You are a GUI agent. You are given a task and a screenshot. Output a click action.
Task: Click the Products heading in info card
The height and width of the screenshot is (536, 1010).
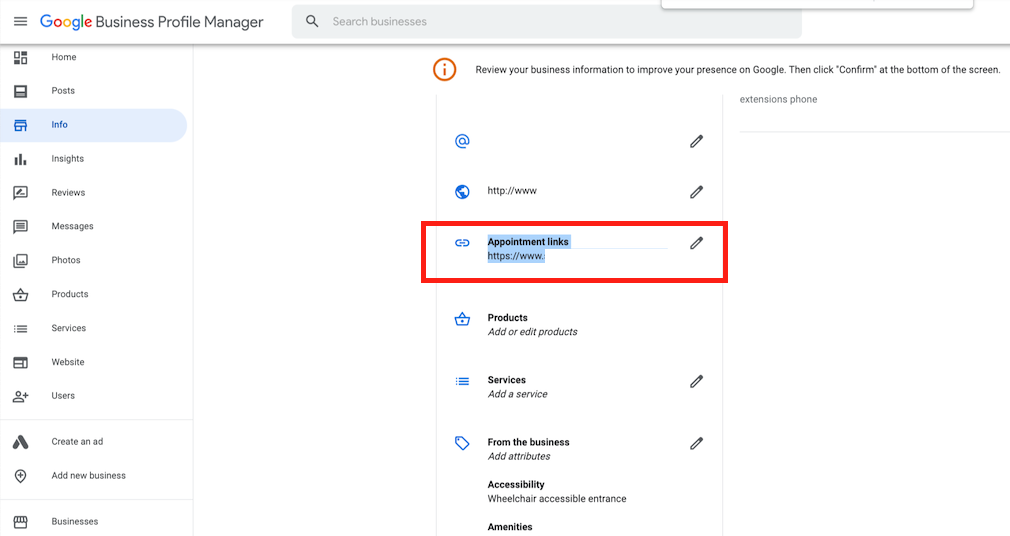tap(508, 318)
